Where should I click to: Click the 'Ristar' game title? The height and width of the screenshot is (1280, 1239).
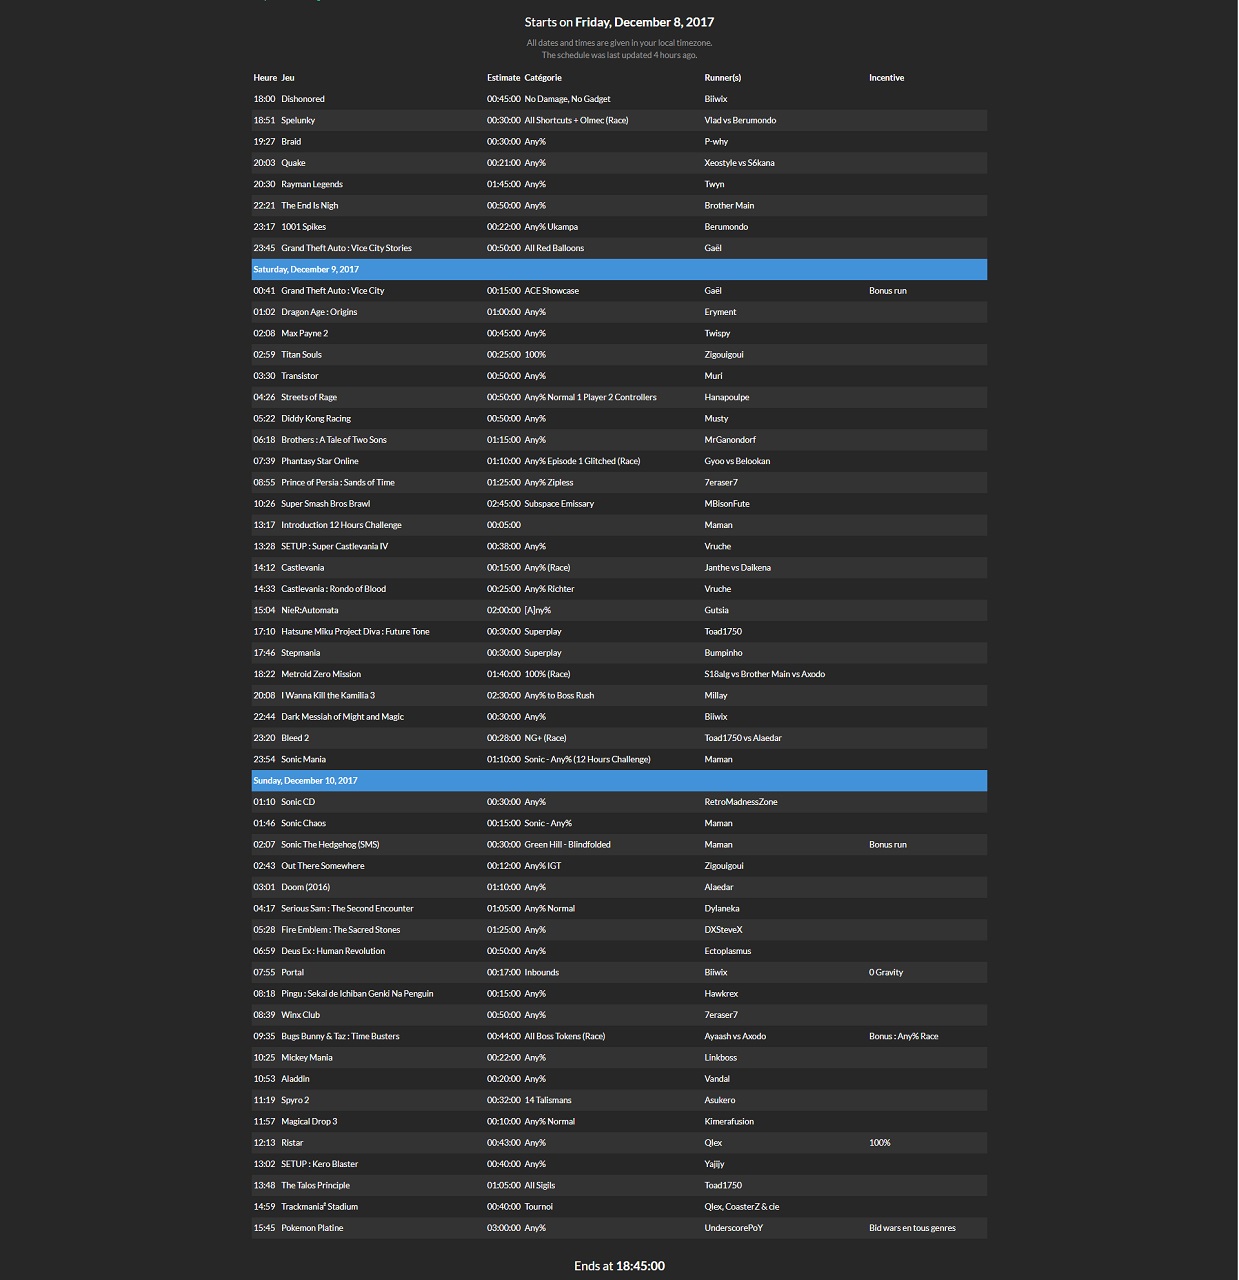(x=292, y=1143)
